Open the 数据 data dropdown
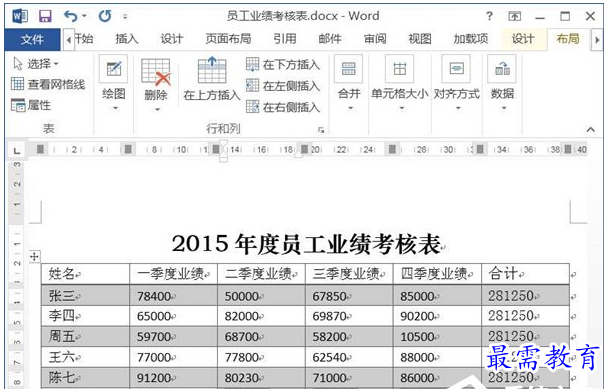The width and height of the screenshot is (608, 389). point(502,83)
